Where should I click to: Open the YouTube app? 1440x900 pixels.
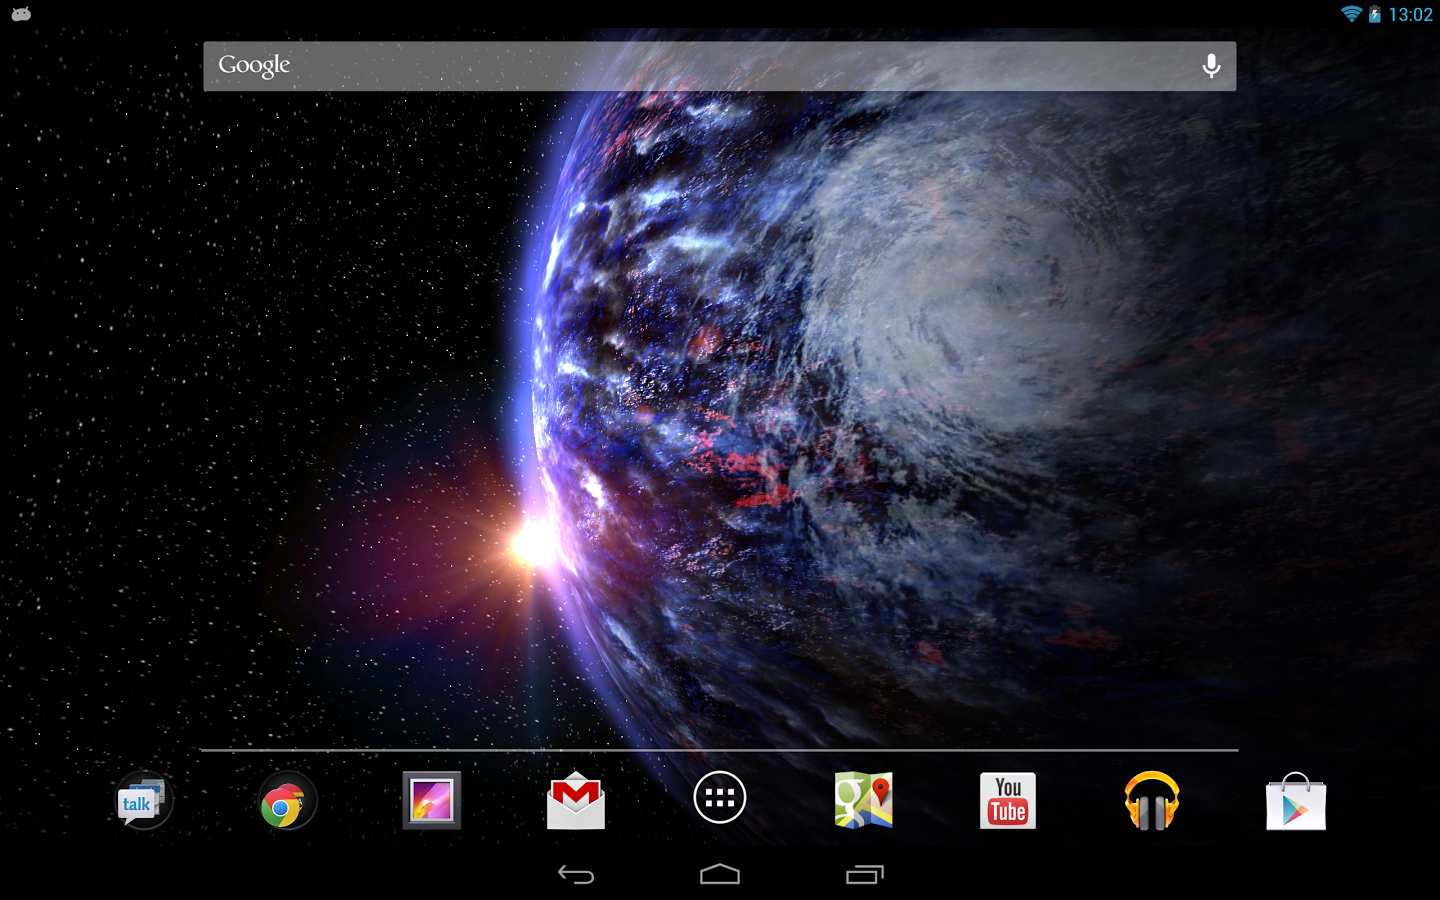[1008, 801]
